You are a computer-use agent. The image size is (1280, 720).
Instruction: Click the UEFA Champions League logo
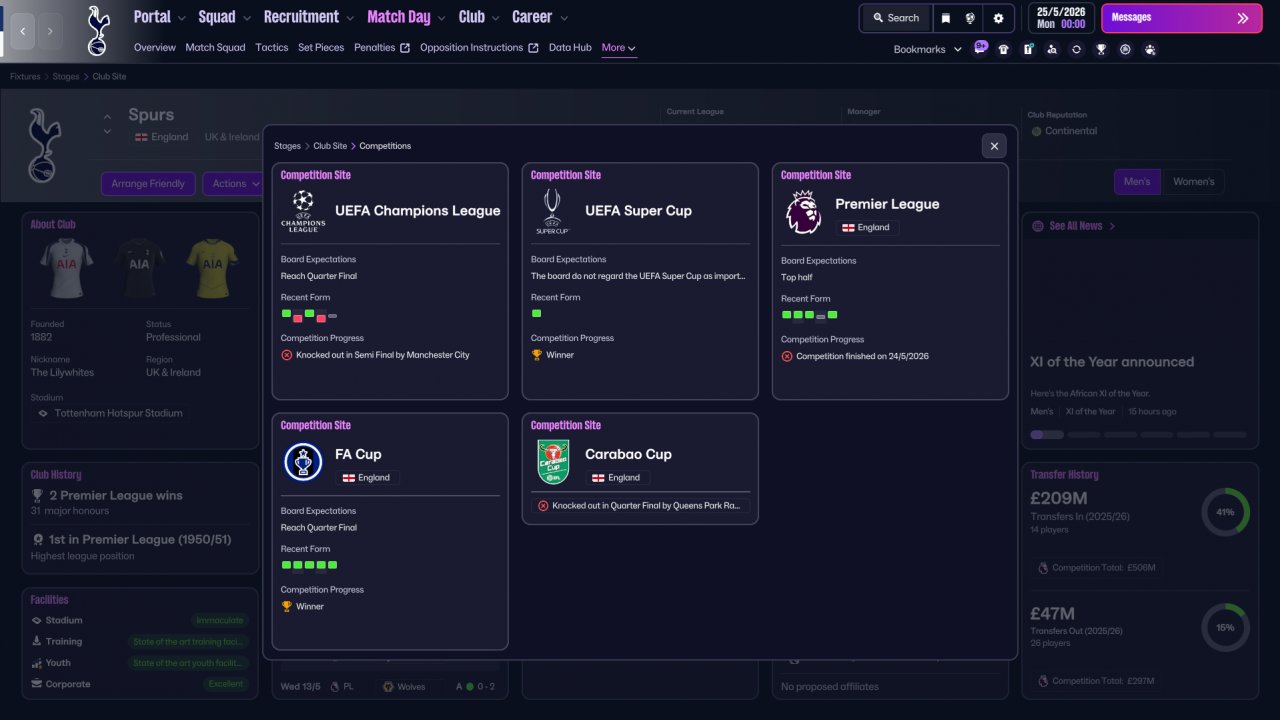(303, 211)
